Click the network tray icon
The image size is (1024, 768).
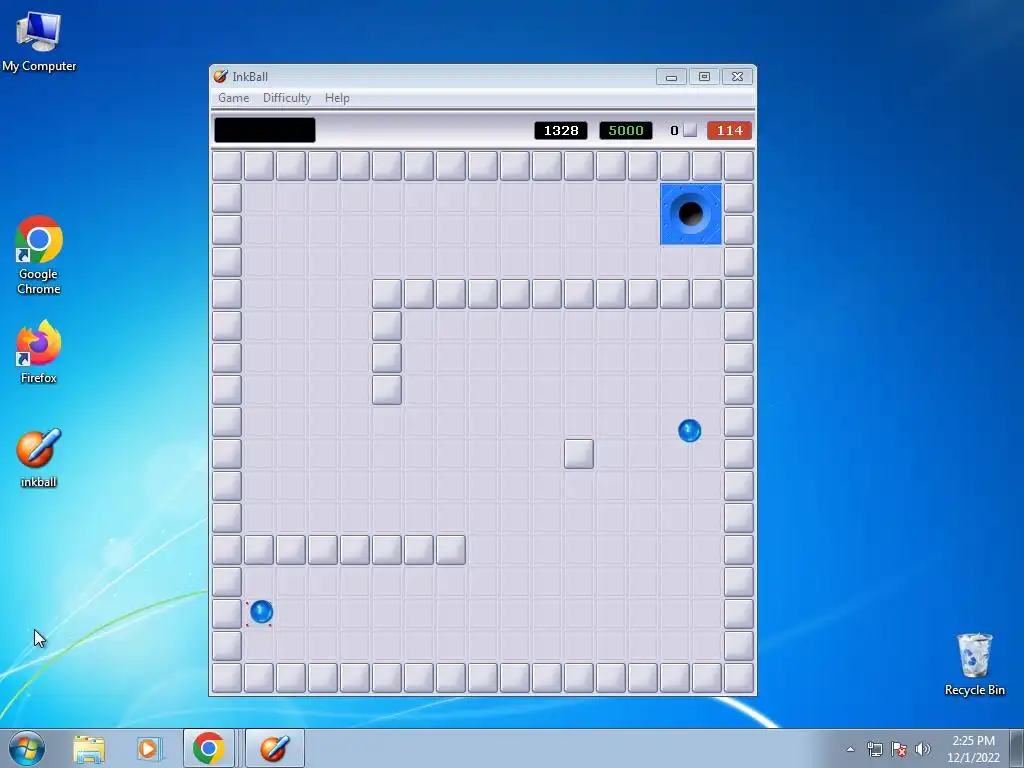(874, 749)
